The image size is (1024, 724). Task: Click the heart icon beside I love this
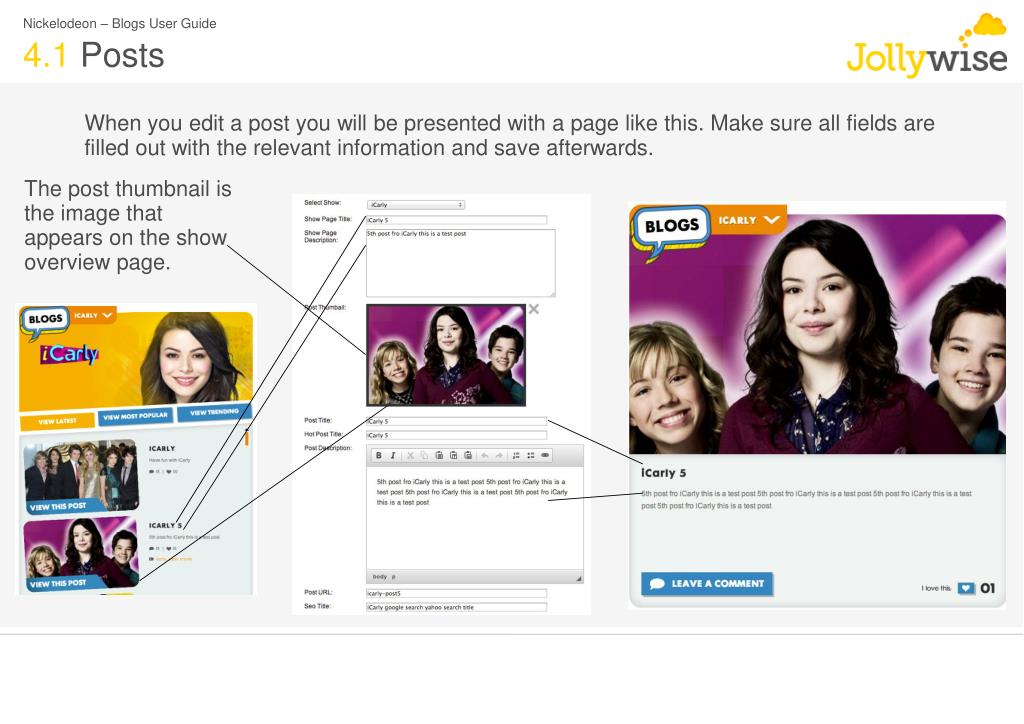point(965,588)
